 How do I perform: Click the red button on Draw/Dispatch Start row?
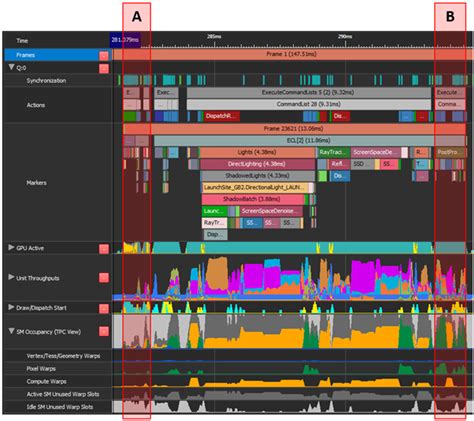click(104, 308)
